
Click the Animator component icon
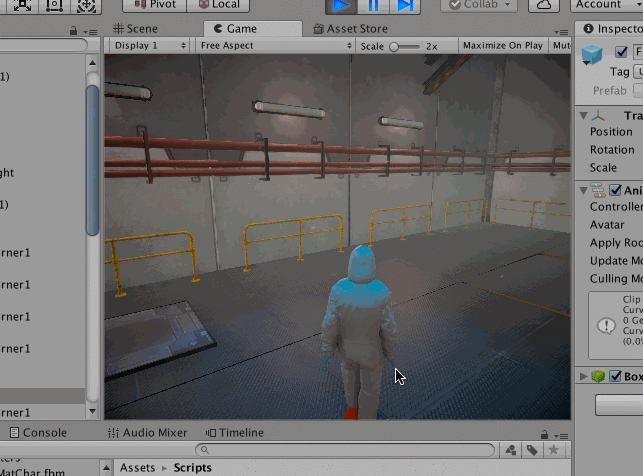pyautogui.click(x=598, y=190)
